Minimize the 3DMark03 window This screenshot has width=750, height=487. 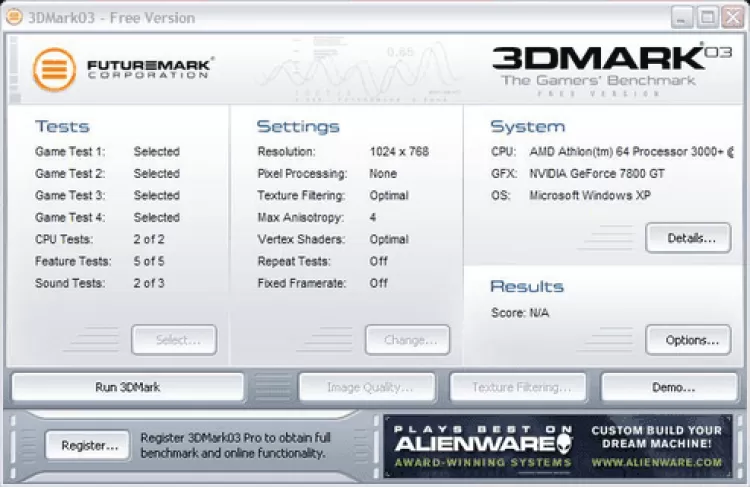682,17
